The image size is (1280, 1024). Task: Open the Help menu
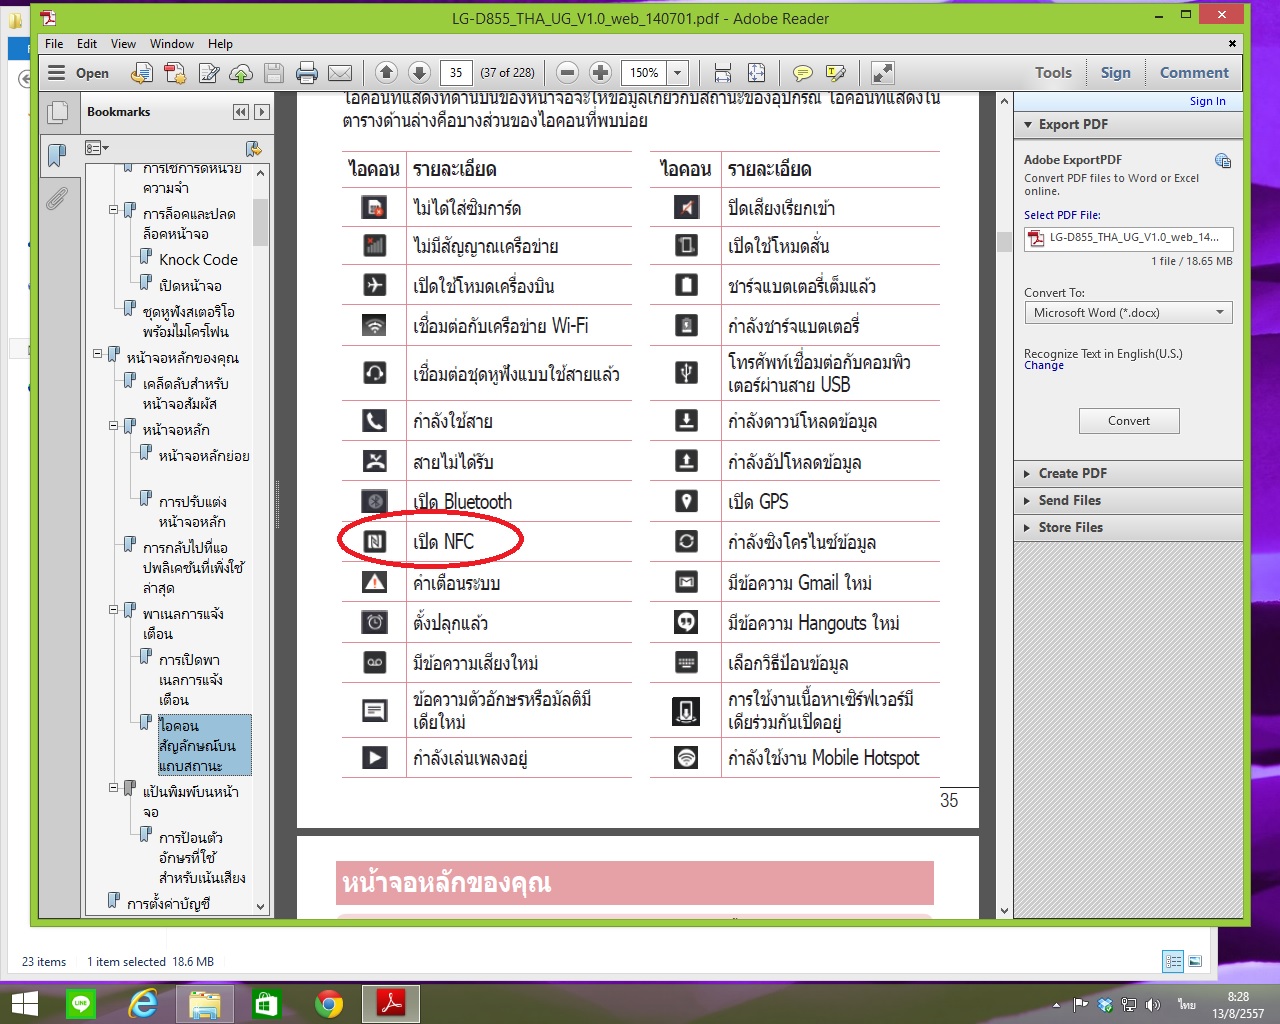point(220,44)
